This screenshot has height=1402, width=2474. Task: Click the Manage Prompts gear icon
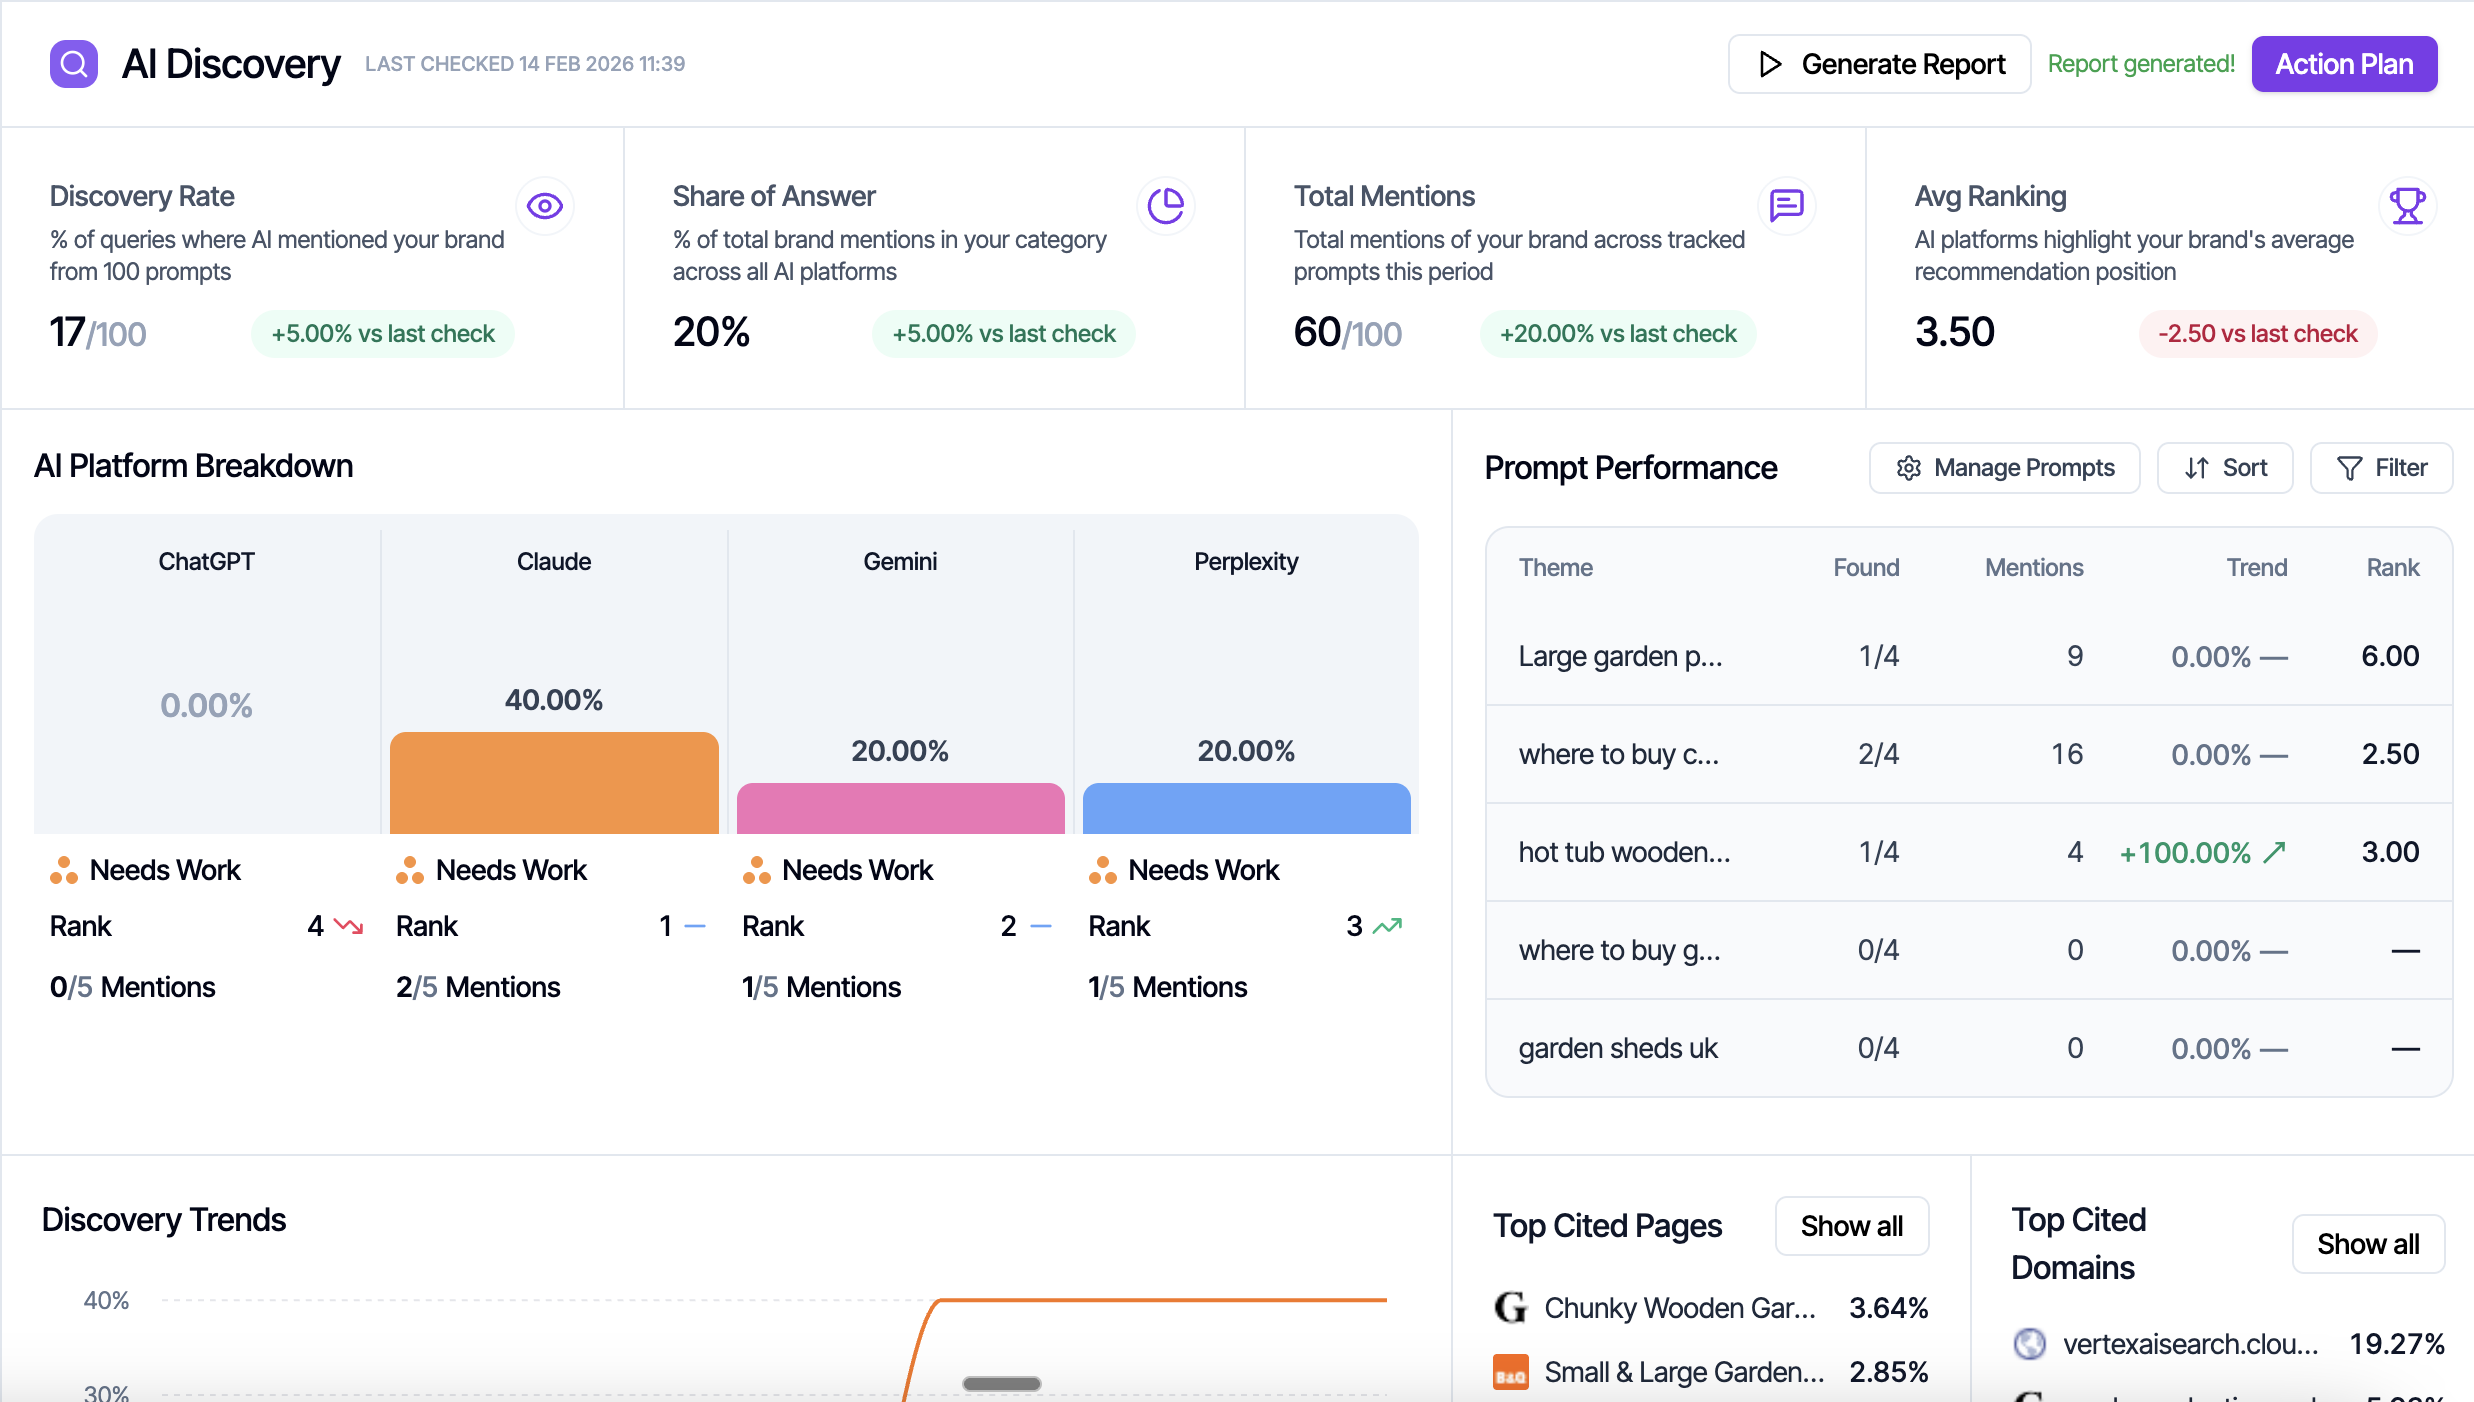(x=1909, y=467)
